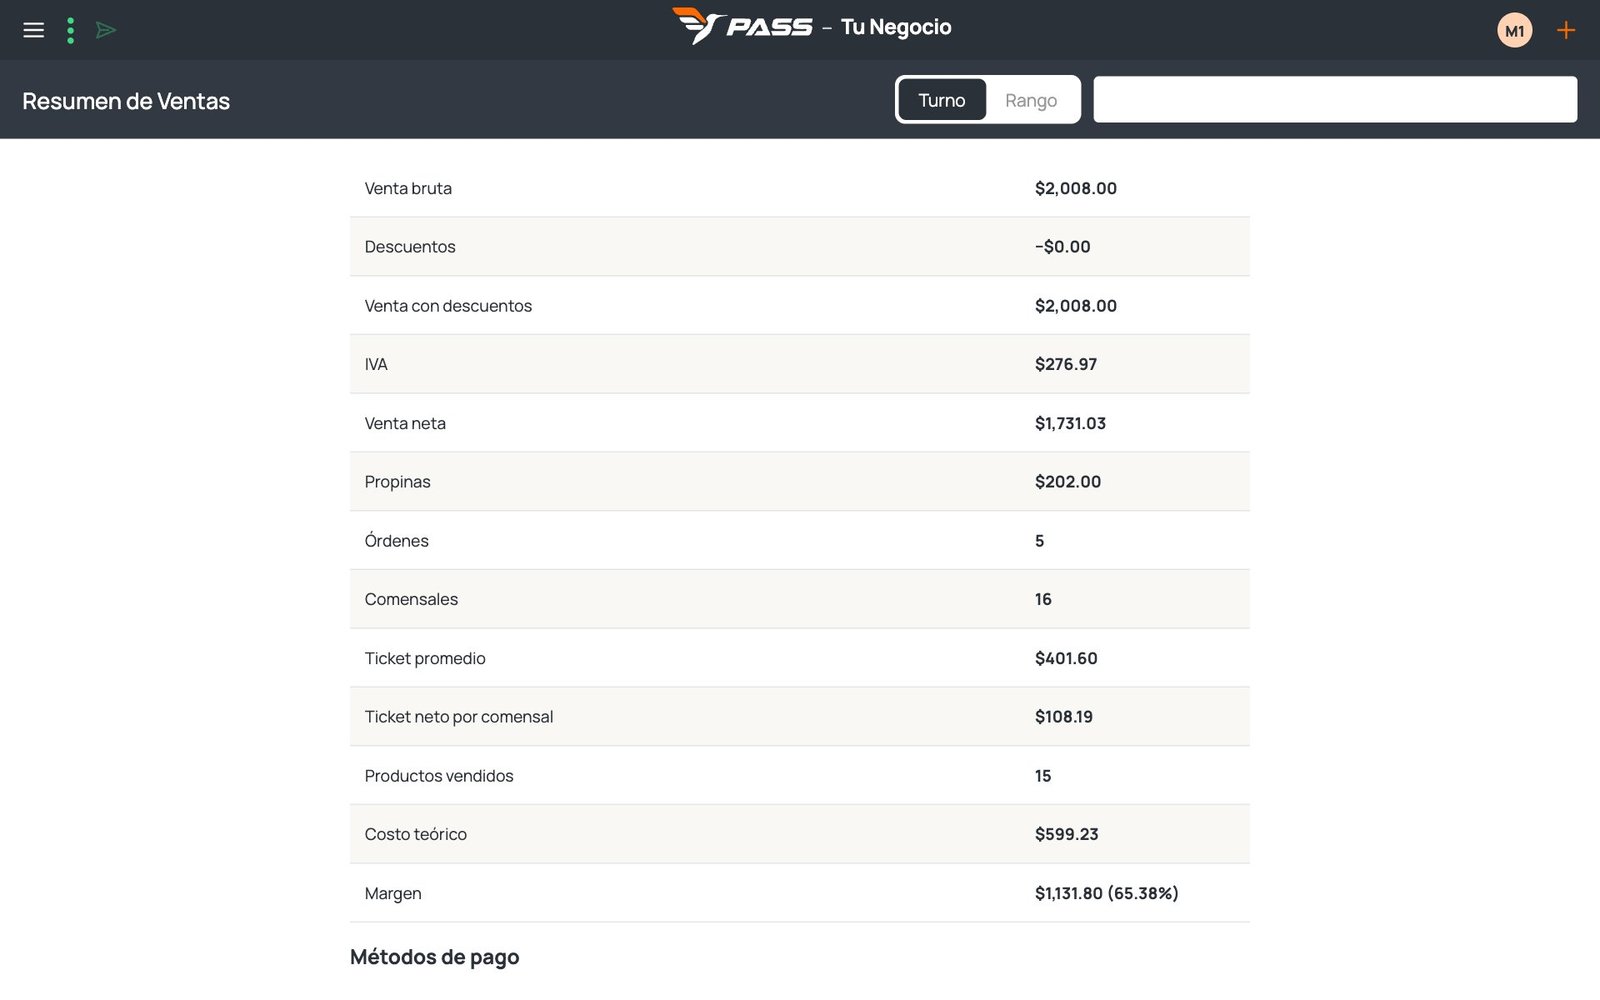Viewport: 1600px width, 1000px height.
Task: Click the orange plus add icon
Action: coord(1566,30)
